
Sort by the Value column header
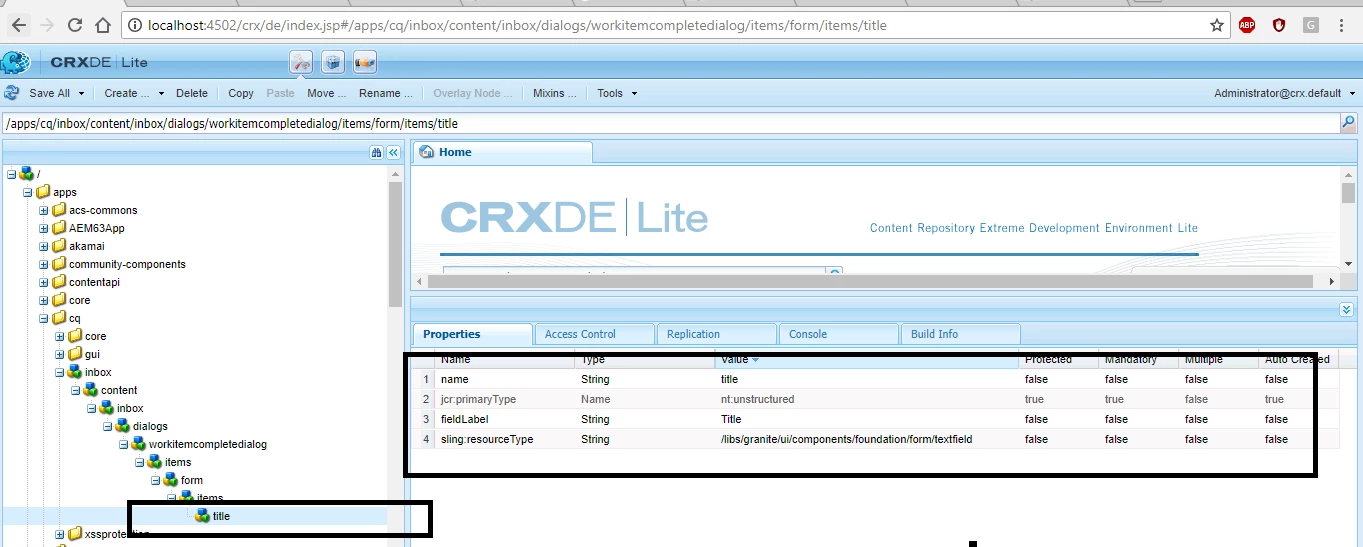coord(867,359)
